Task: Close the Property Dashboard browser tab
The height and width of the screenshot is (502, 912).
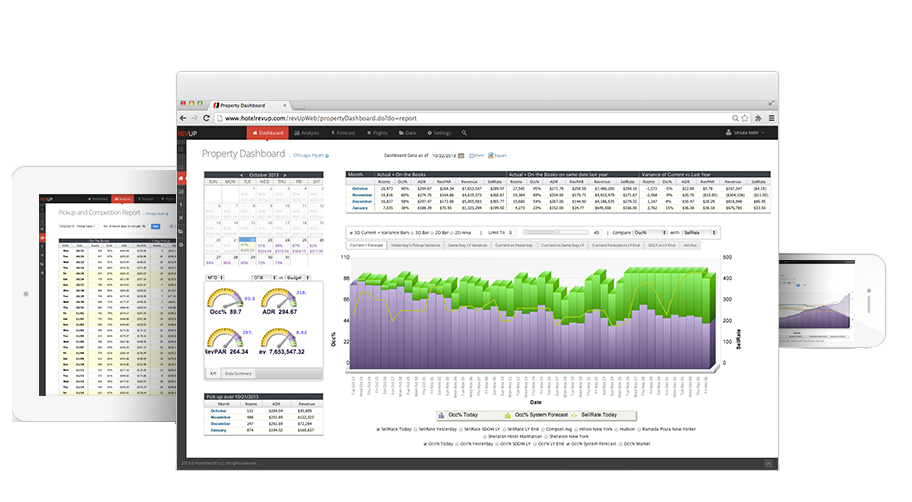Action: (x=284, y=105)
